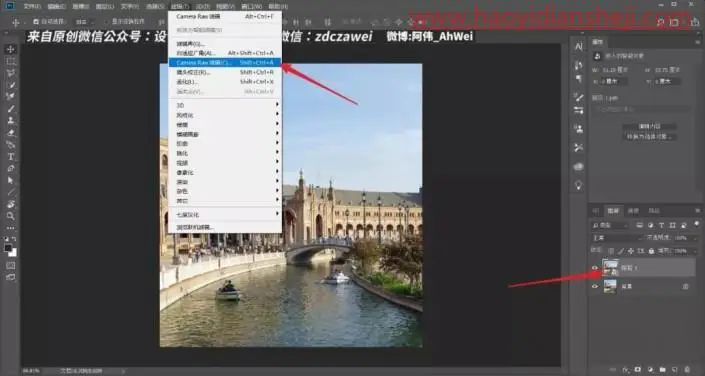Toggle the 自动选择 checkbox
705x376 pixels.
click(x=36, y=22)
